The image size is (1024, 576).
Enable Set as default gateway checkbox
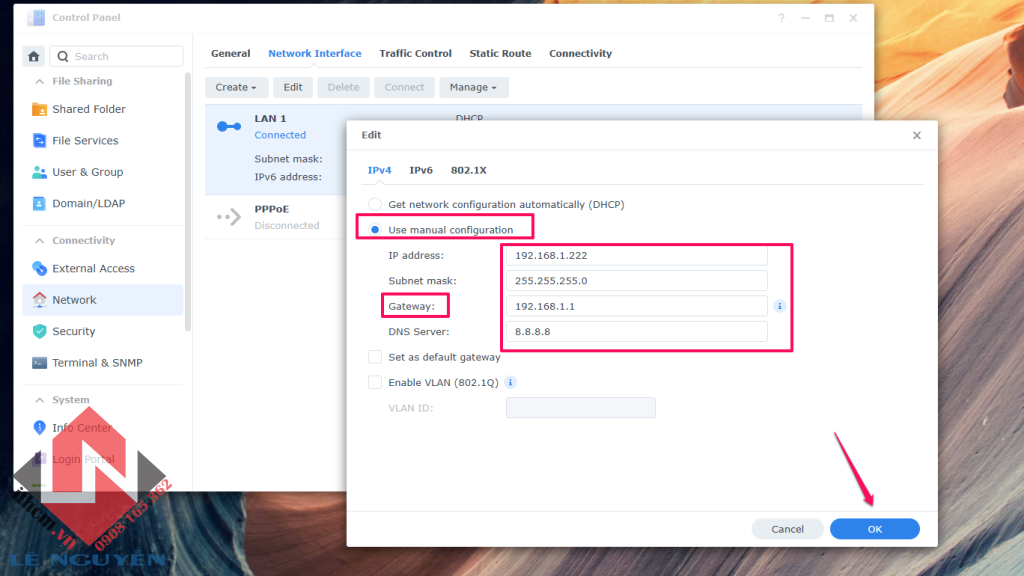click(x=375, y=356)
